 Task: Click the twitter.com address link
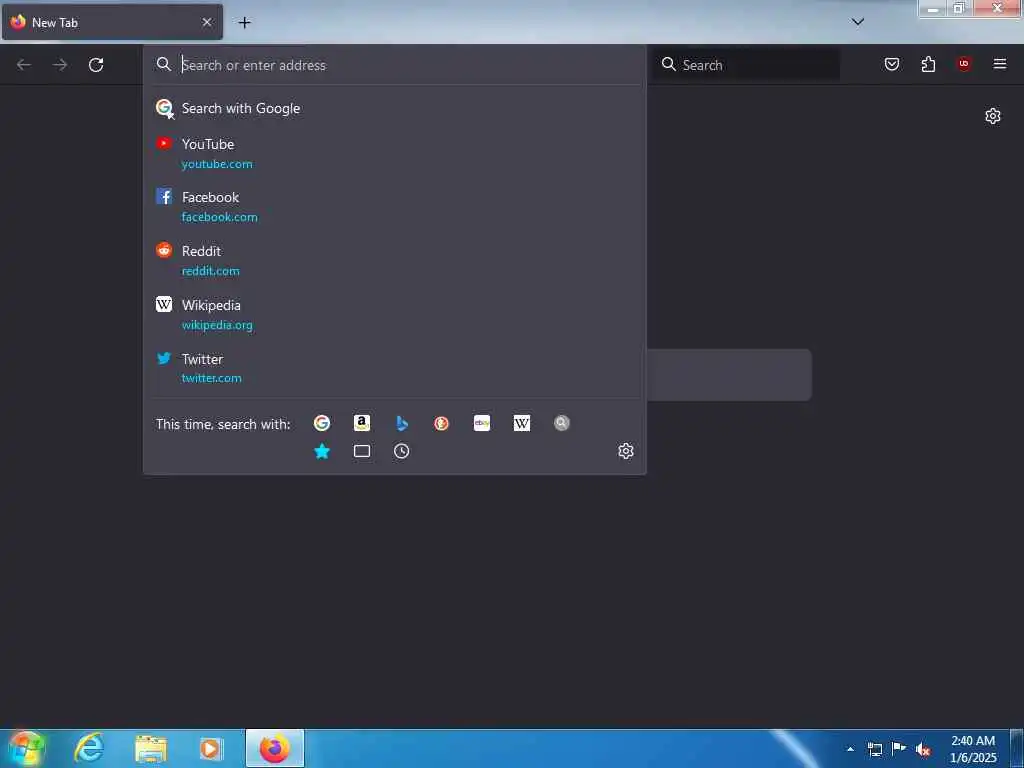coord(211,378)
